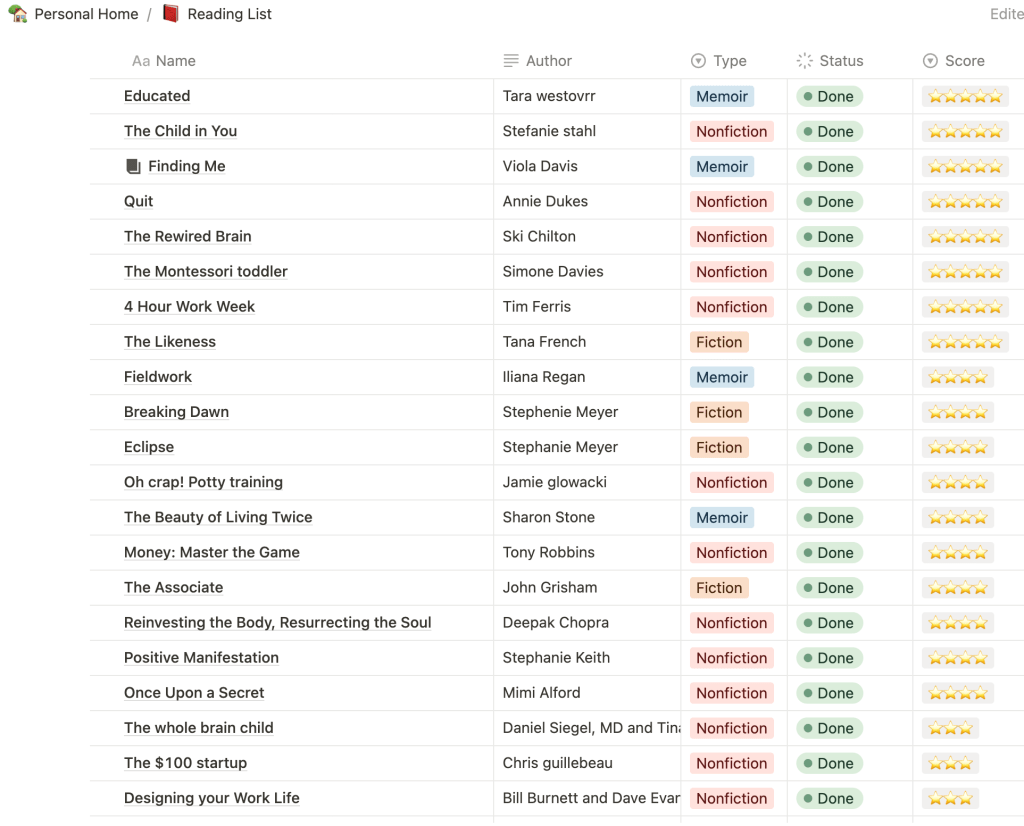Viewport: 1024px width, 826px height.
Task: Click the Finding Me page icon
Action: (x=133, y=167)
